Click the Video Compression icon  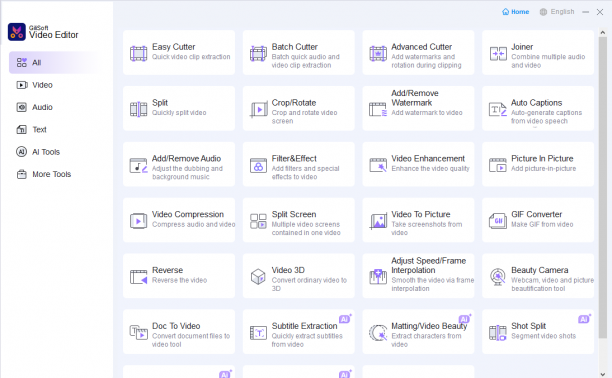[139, 221]
